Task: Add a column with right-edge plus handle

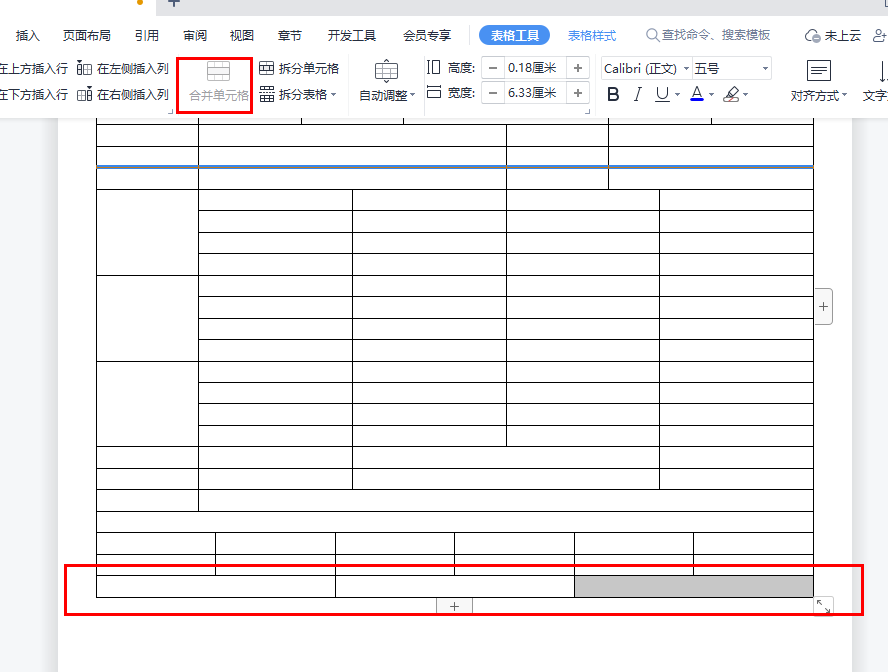Action: coord(823,306)
